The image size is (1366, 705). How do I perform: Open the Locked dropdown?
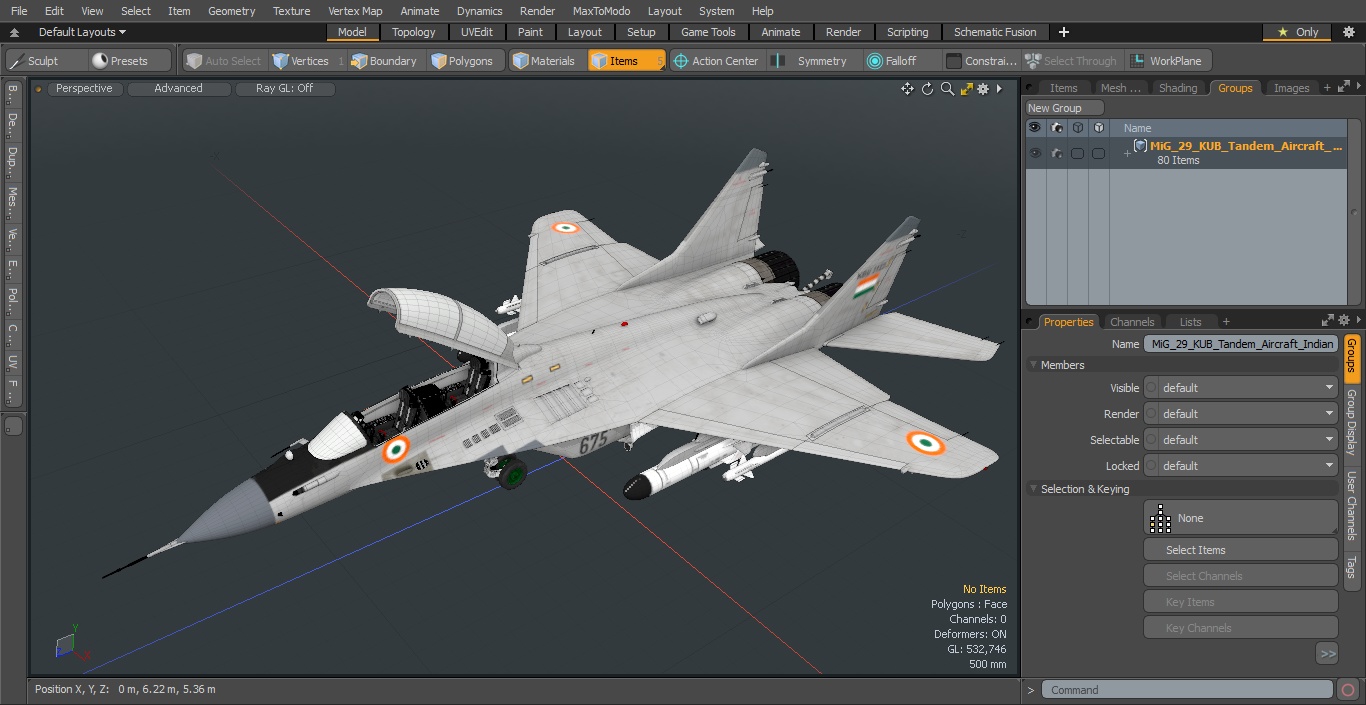[1240, 466]
